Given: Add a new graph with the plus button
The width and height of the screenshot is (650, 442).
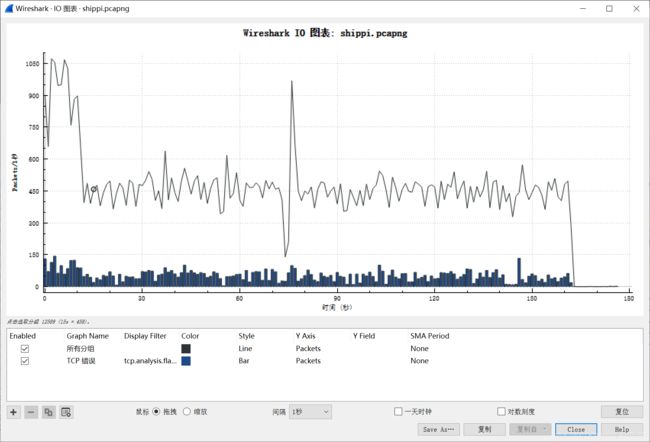Looking at the screenshot, I should (x=14, y=412).
